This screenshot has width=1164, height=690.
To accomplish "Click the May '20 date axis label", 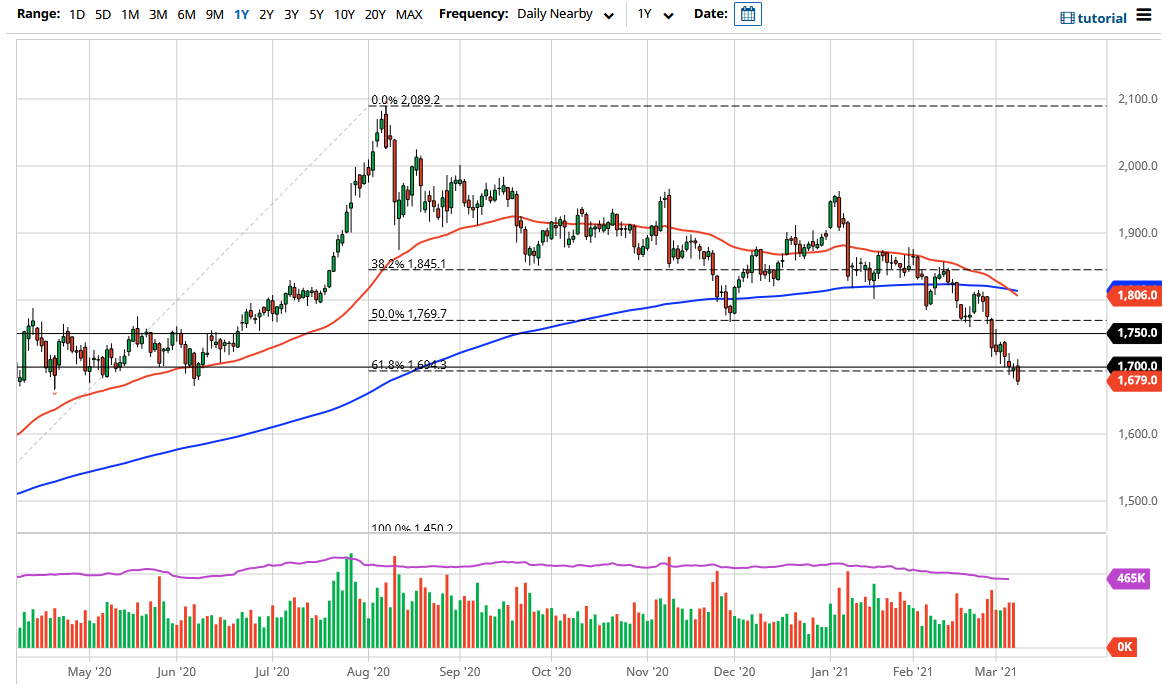I will [x=89, y=671].
